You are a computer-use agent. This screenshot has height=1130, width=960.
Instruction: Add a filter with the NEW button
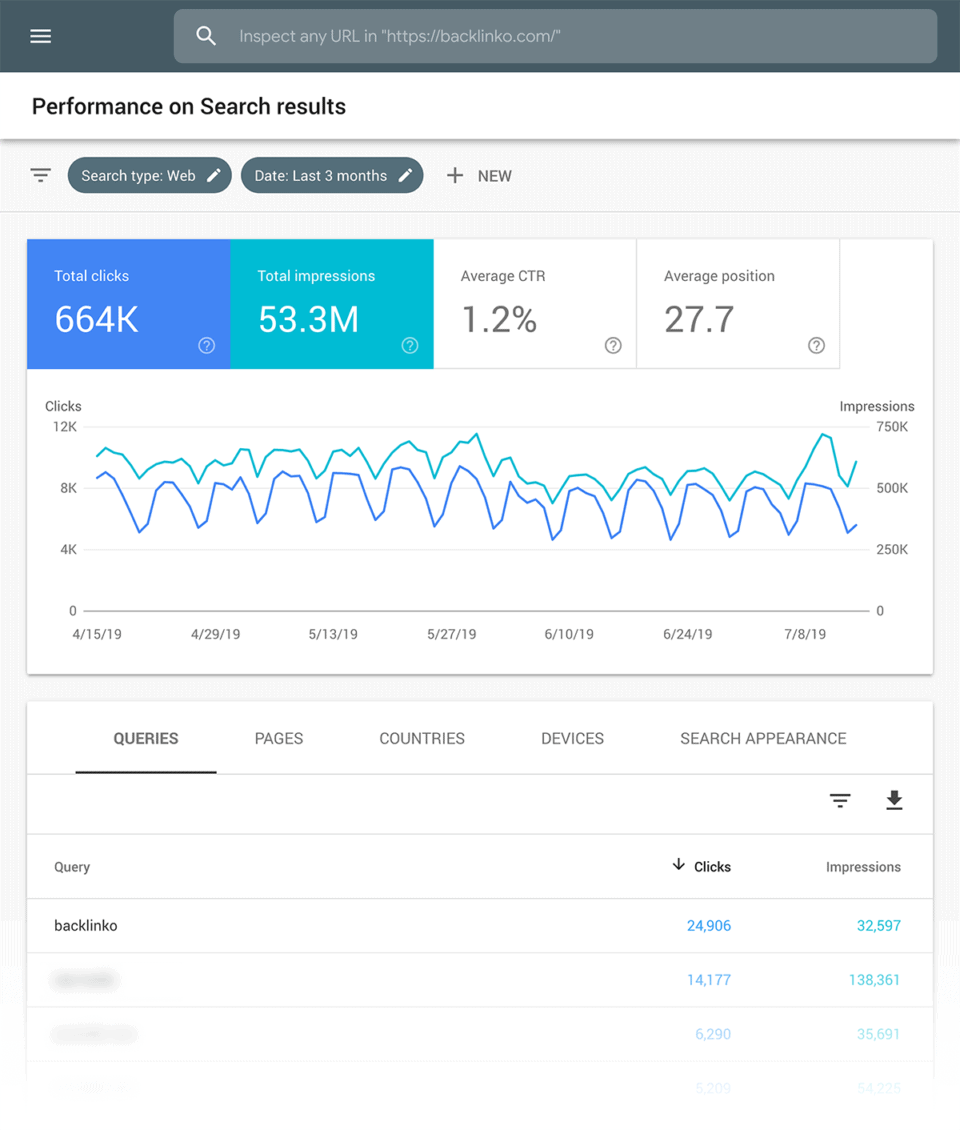coord(479,175)
